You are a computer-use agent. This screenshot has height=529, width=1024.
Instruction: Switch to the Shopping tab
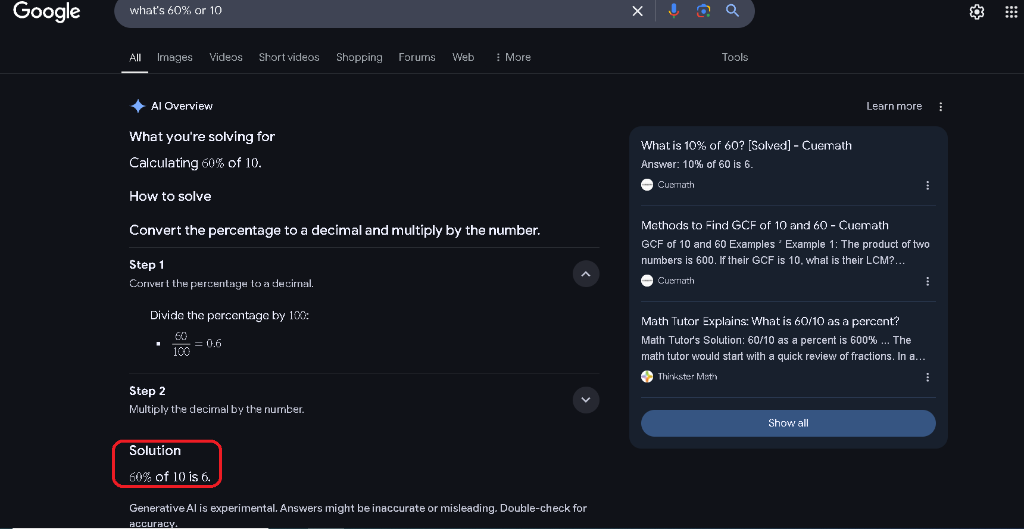(359, 58)
